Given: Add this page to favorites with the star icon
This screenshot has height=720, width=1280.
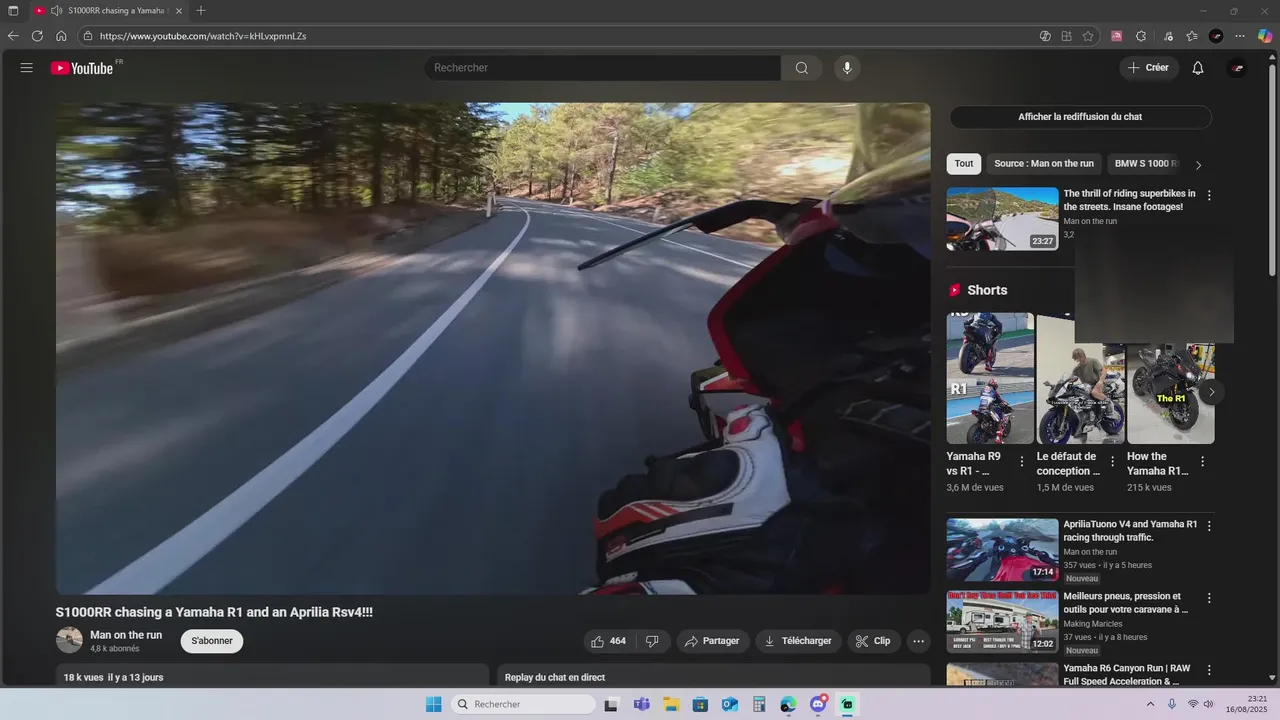Looking at the screenshot, I should click(x=1088, y=36).
